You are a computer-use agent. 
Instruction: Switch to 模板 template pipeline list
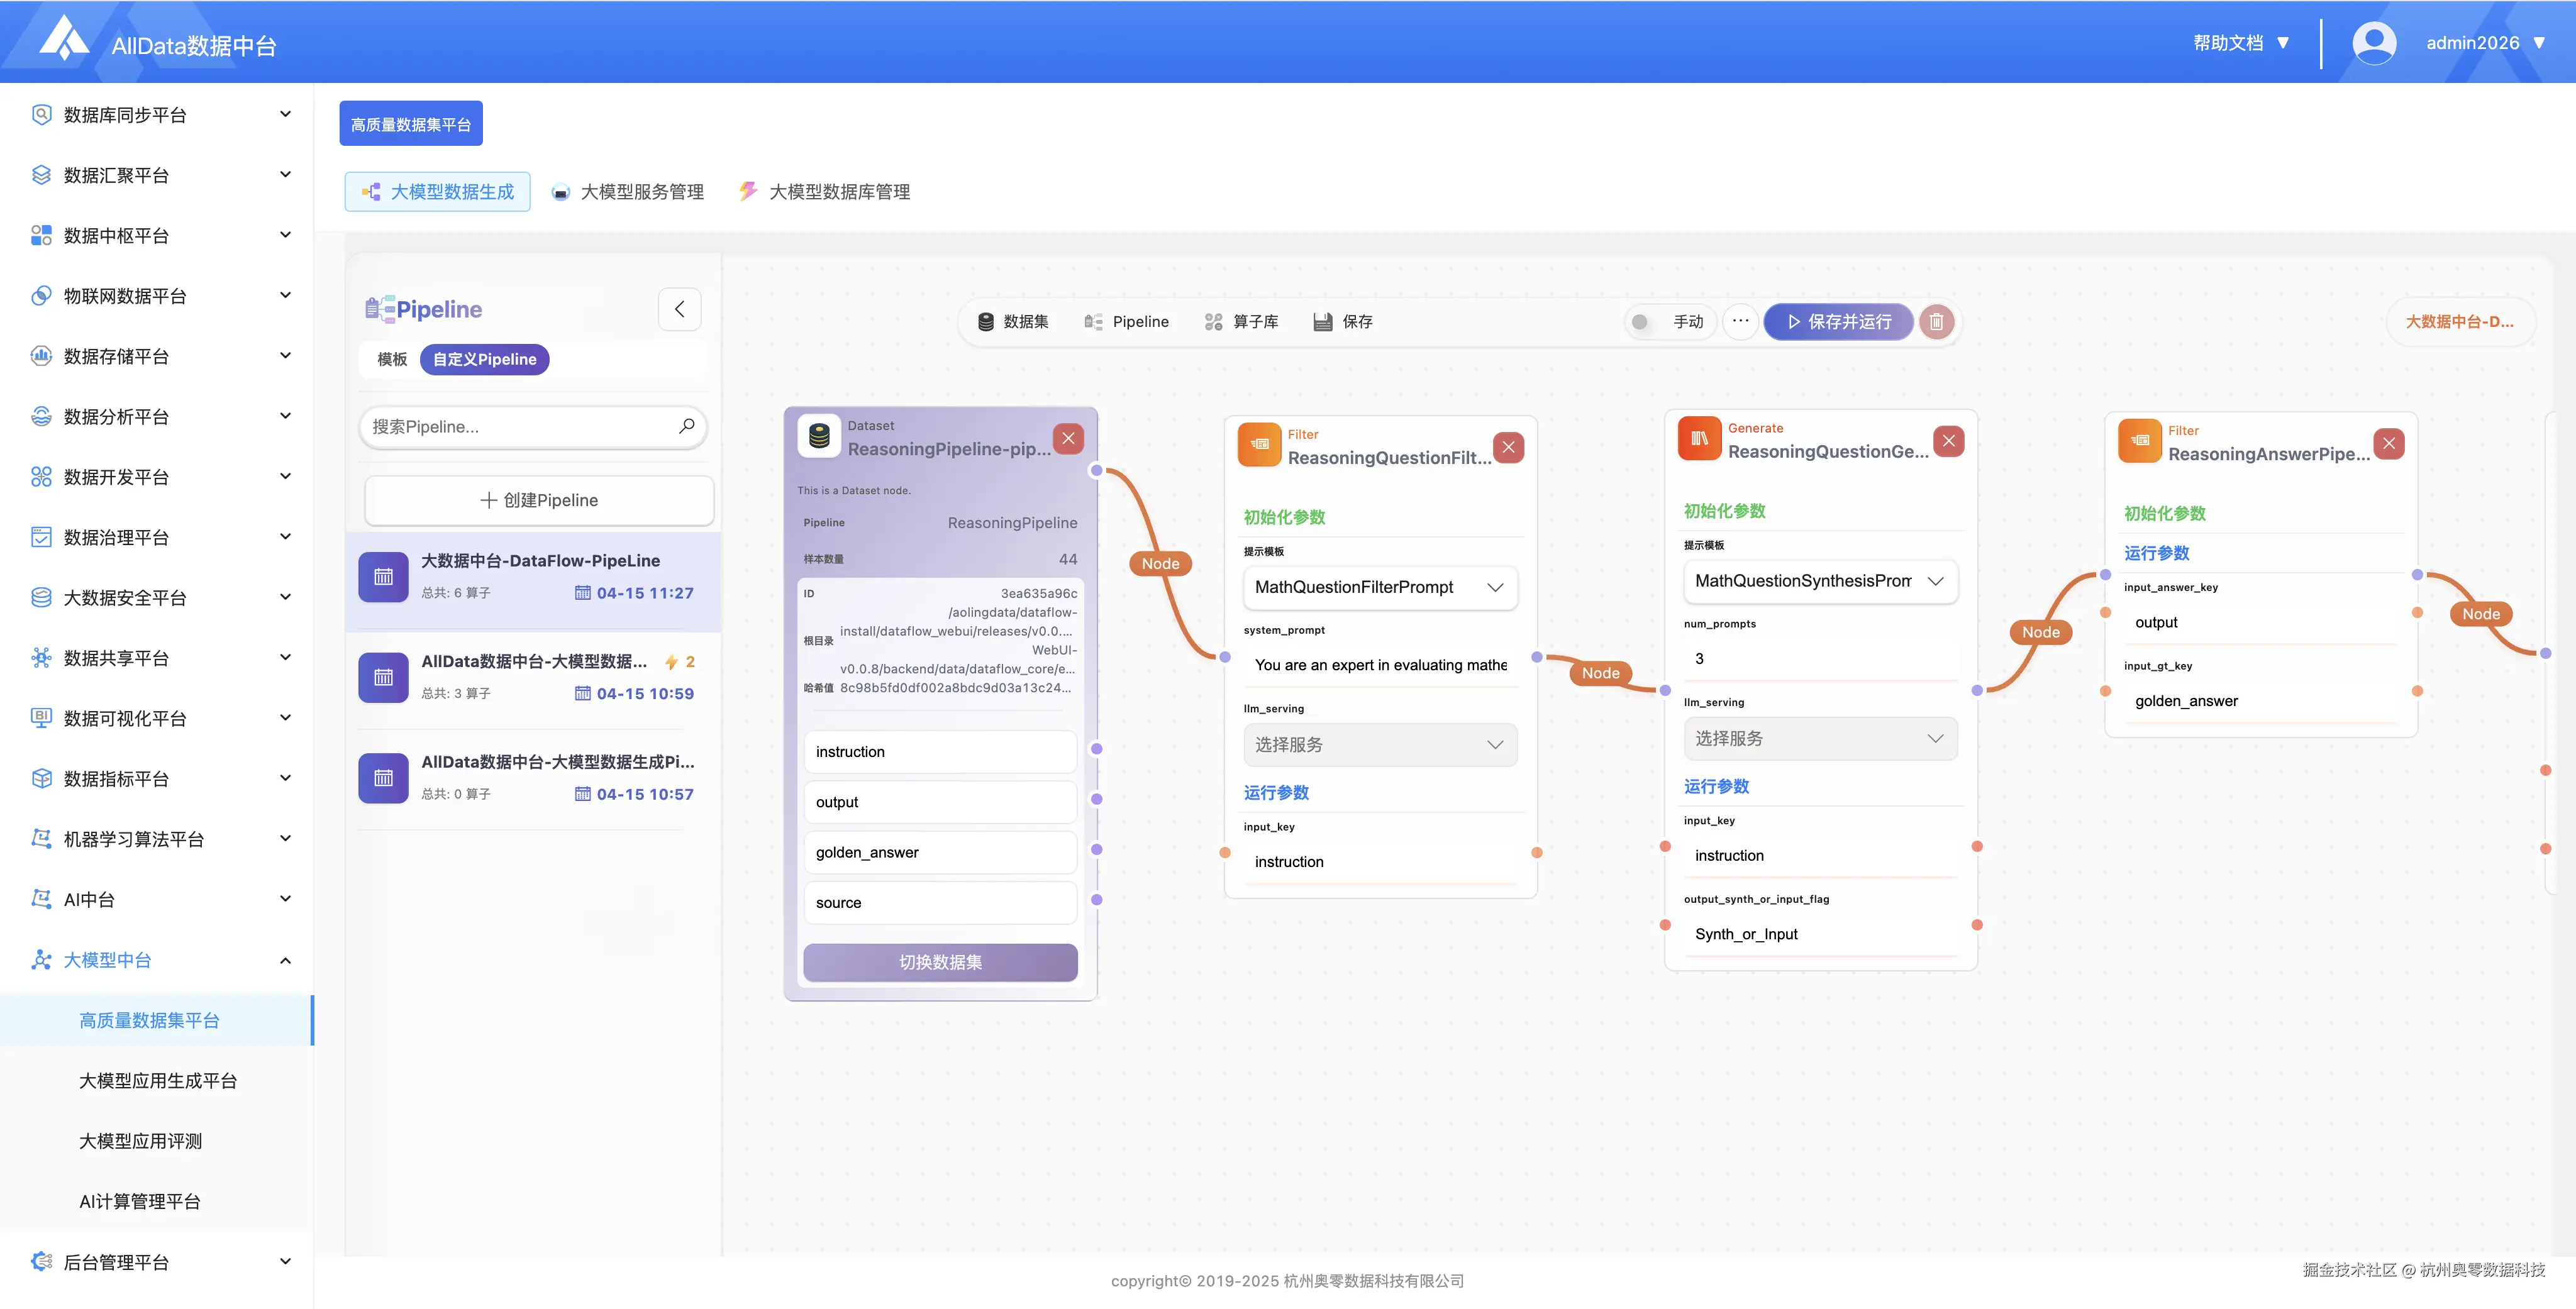point(392,359)
